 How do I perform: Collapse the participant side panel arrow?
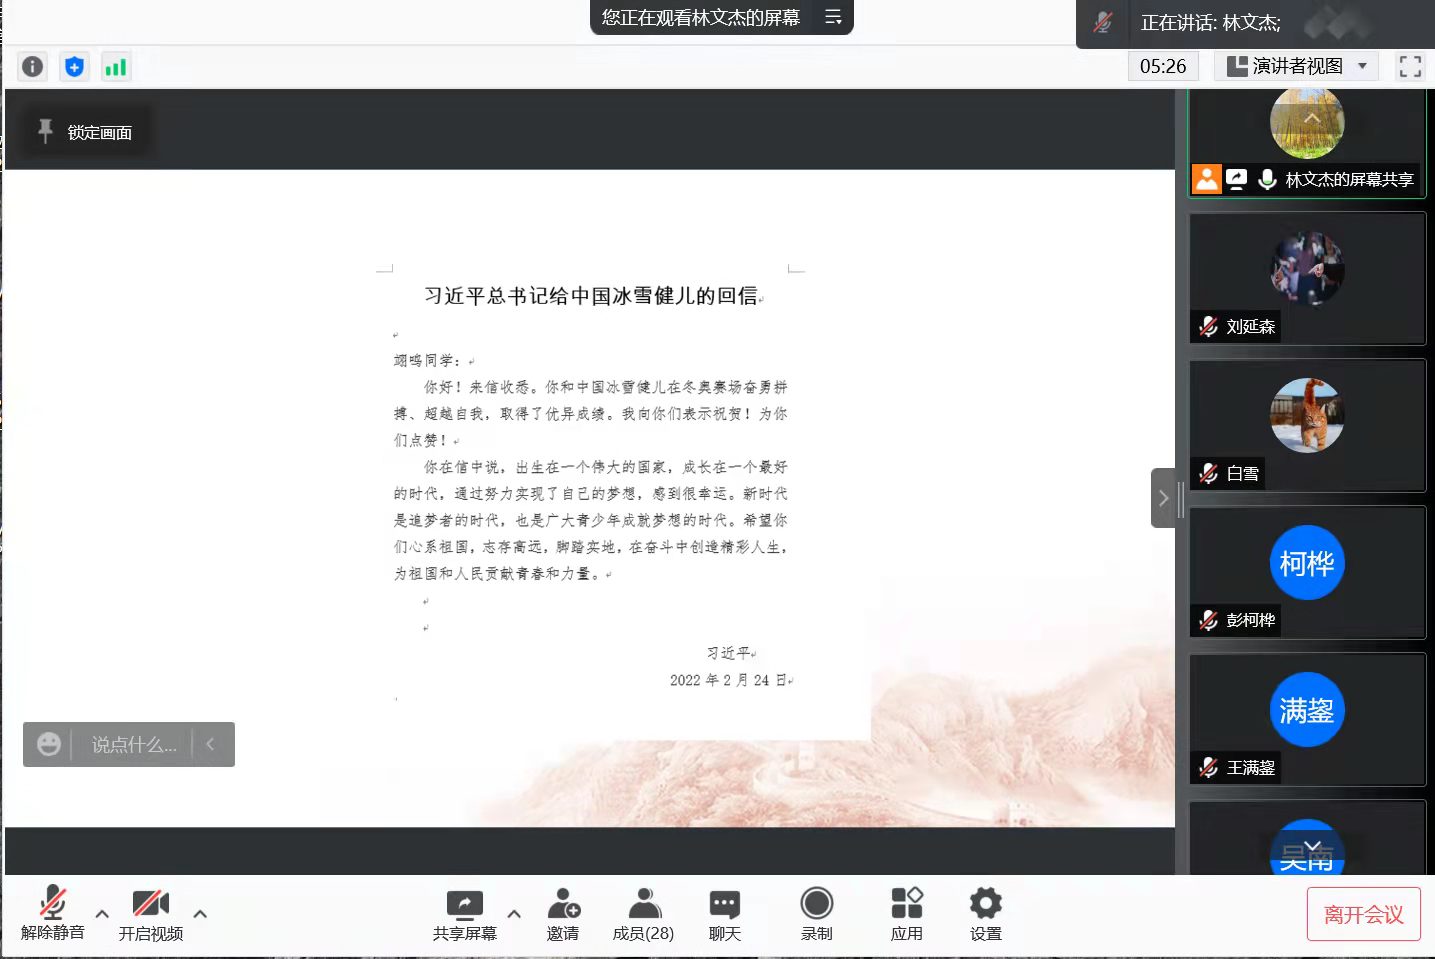[1163, 498]
